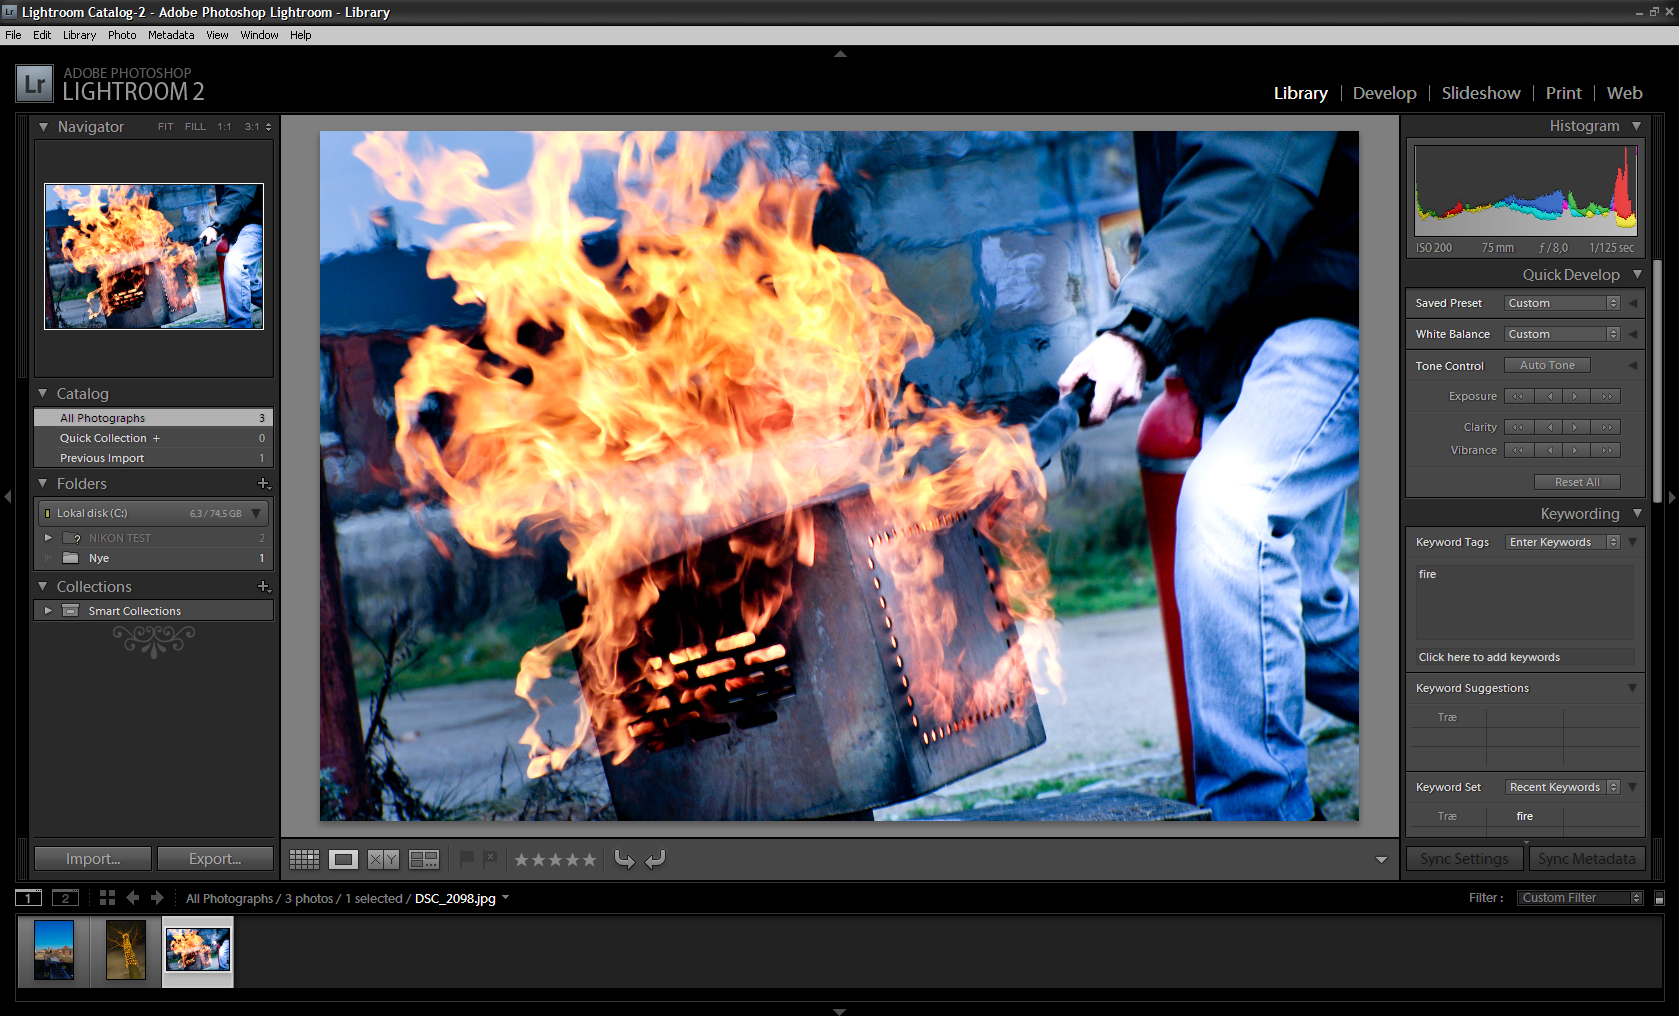Click Sync Settings button
The width and height of the screenshot is (1679, 1016).
click(1464, 859)
